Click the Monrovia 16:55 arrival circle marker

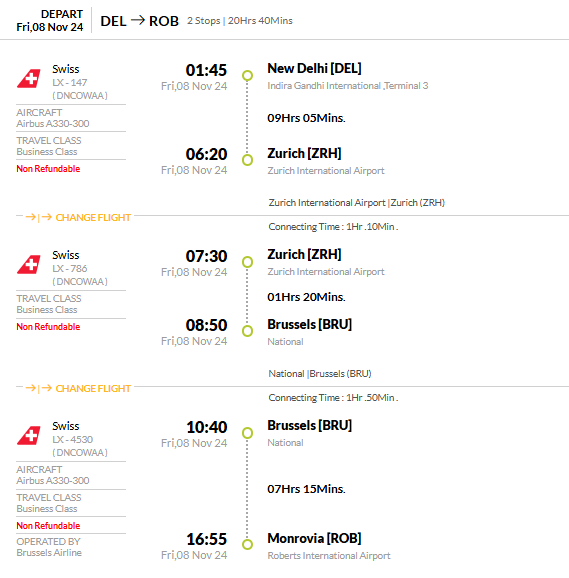[x=247, y=544]
